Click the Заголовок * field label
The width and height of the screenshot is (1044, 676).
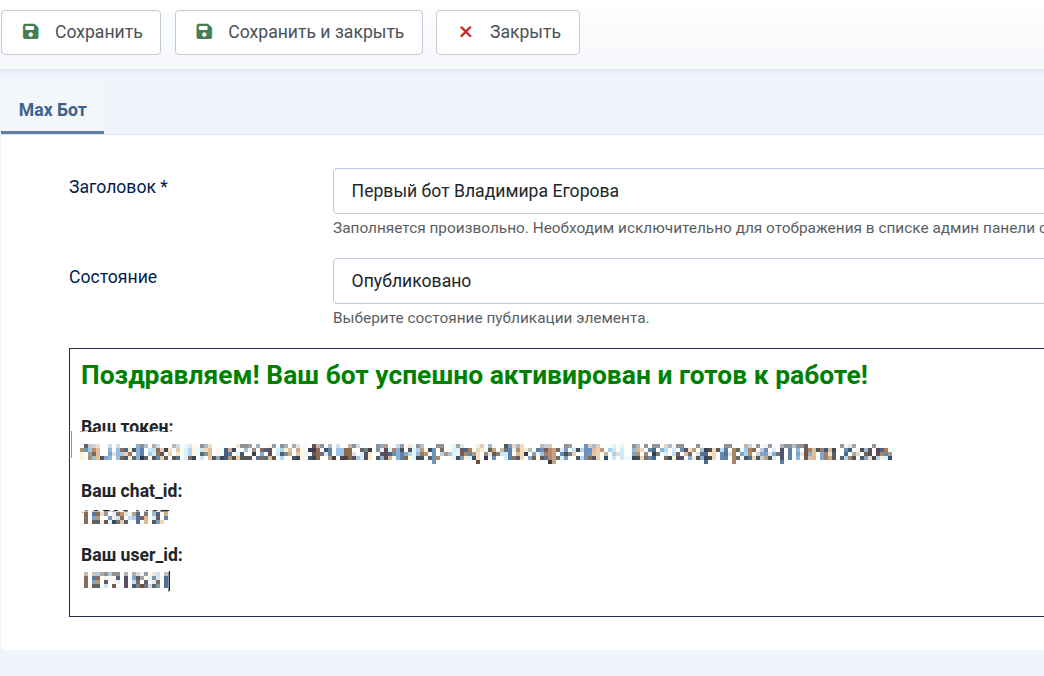tap(118, 187)
